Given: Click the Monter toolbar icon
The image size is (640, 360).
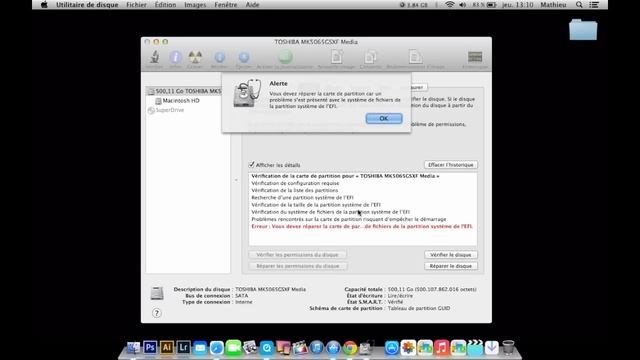Looking at the screenshot, I should pos(220,58).
